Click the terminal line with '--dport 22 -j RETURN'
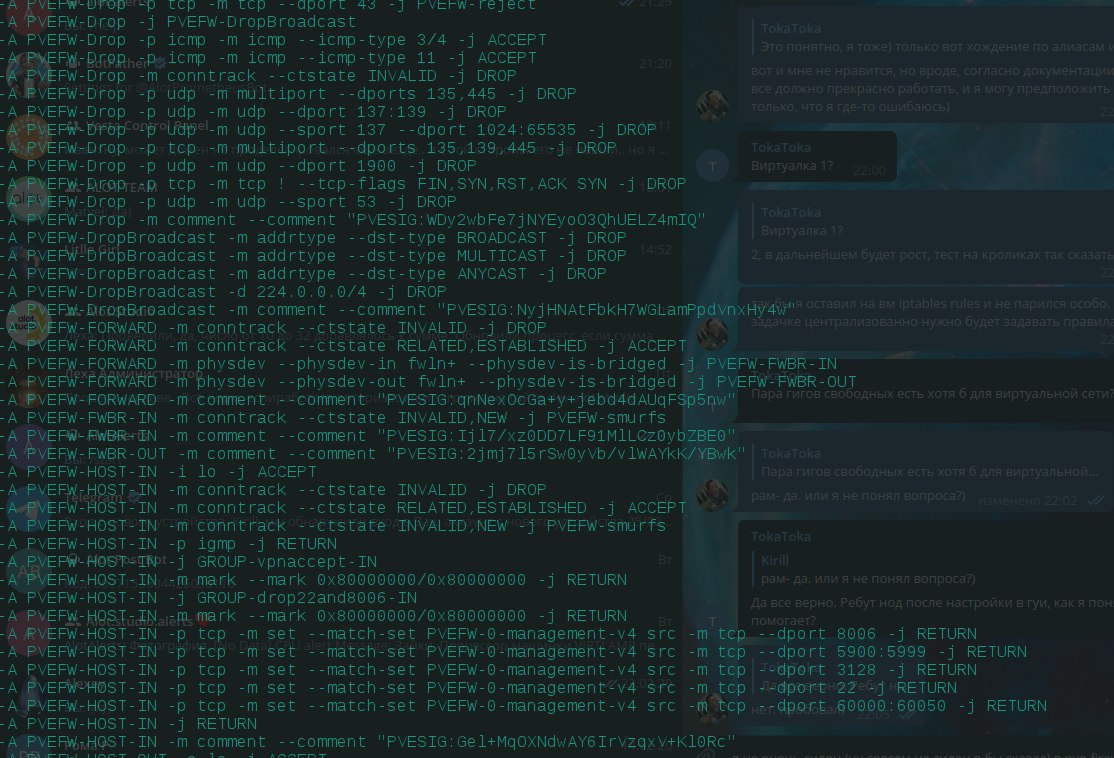Image resolution: width=1114 pixels, height=758 pixels. tap(478, 688)
